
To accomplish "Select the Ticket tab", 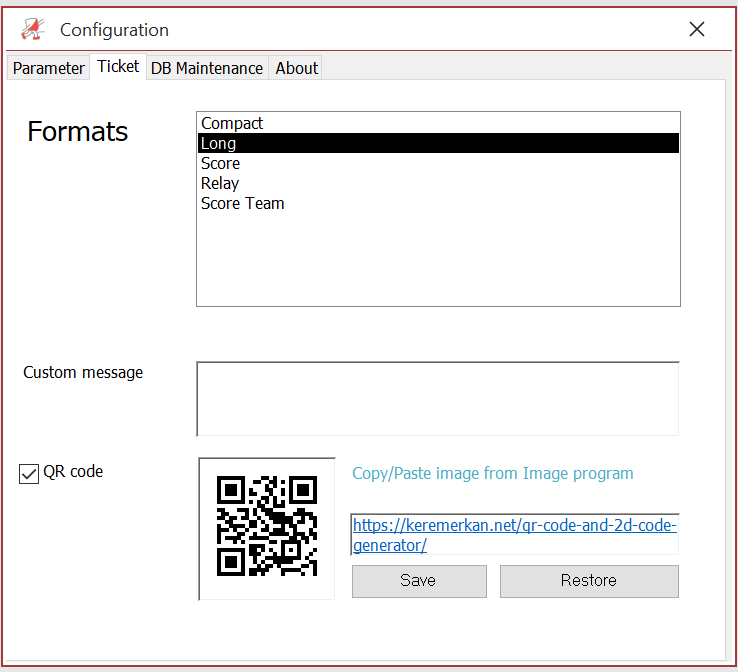I will tap(118, 66).
